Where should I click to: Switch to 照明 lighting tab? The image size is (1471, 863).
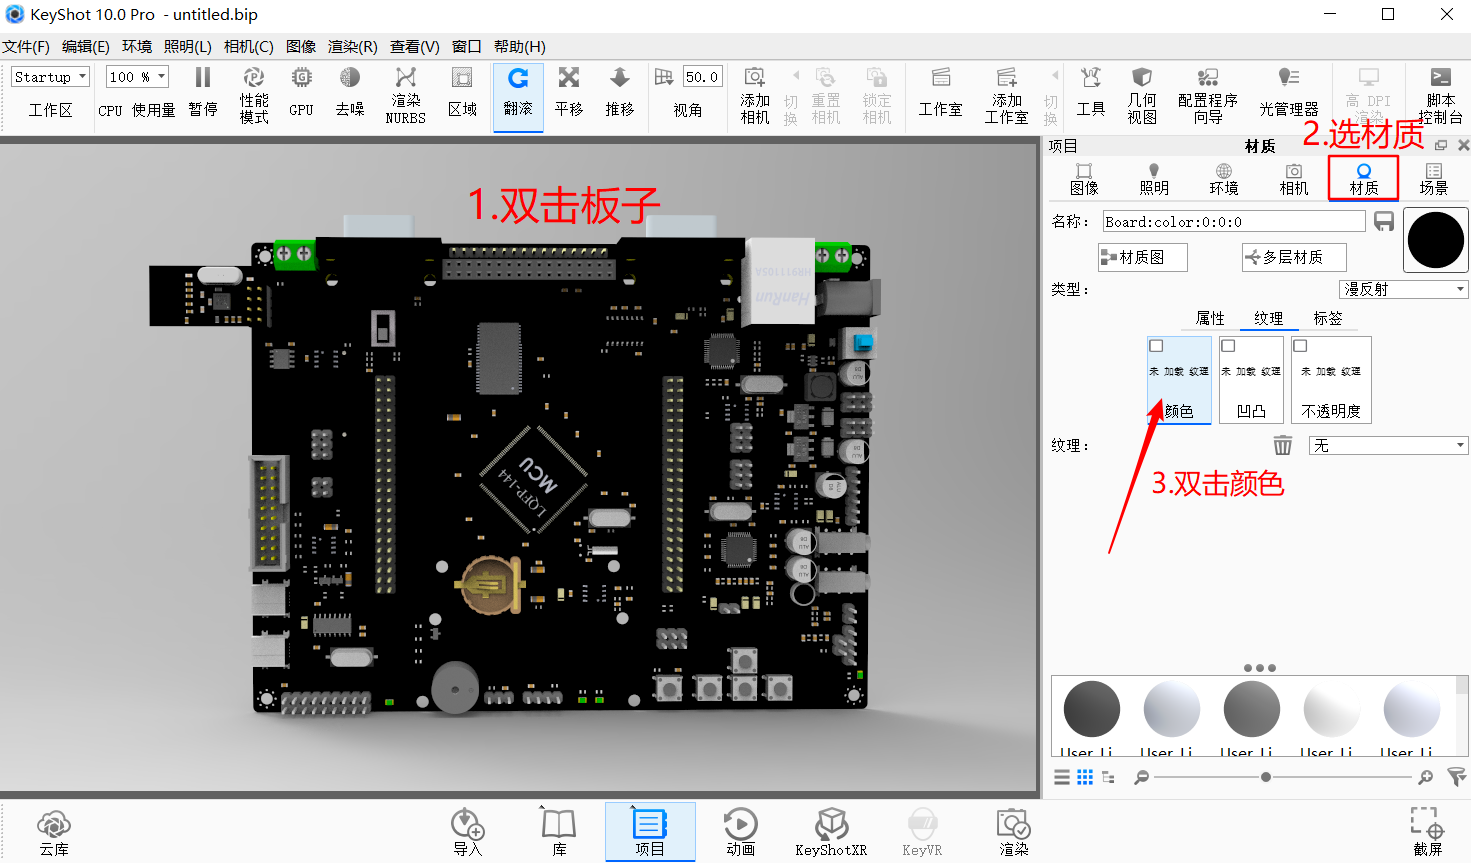pos(1154,179)
